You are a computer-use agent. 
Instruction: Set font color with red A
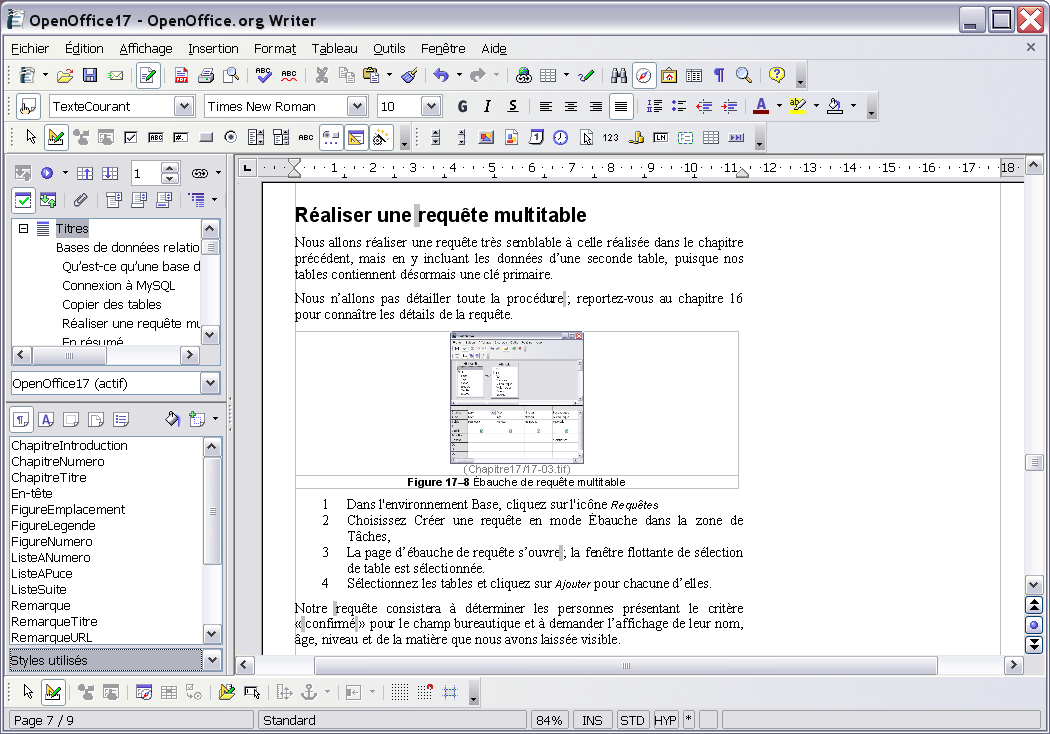pyautogui.click(x=761, y=106)
